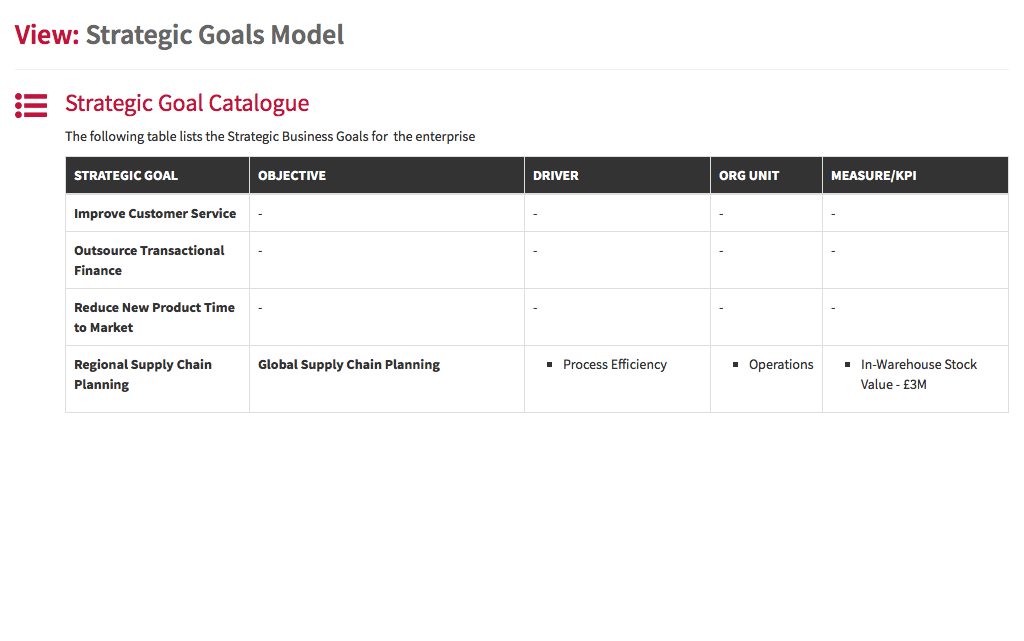Select the OBJECTIVE column header
1024x641 pixels.
[x=292, y=176]
